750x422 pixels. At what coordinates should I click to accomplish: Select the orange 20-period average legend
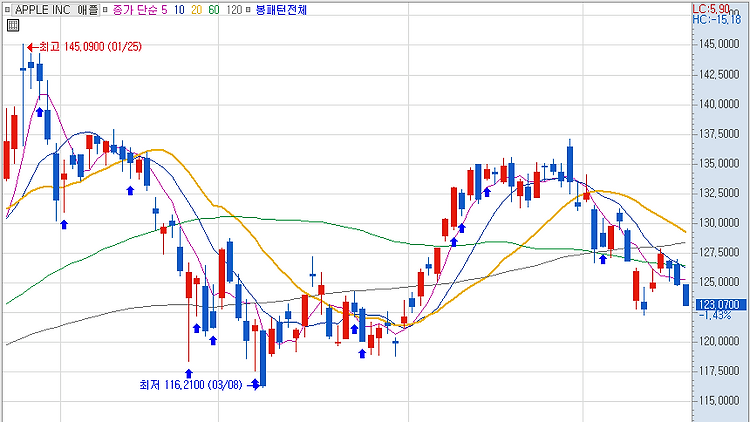197,10
